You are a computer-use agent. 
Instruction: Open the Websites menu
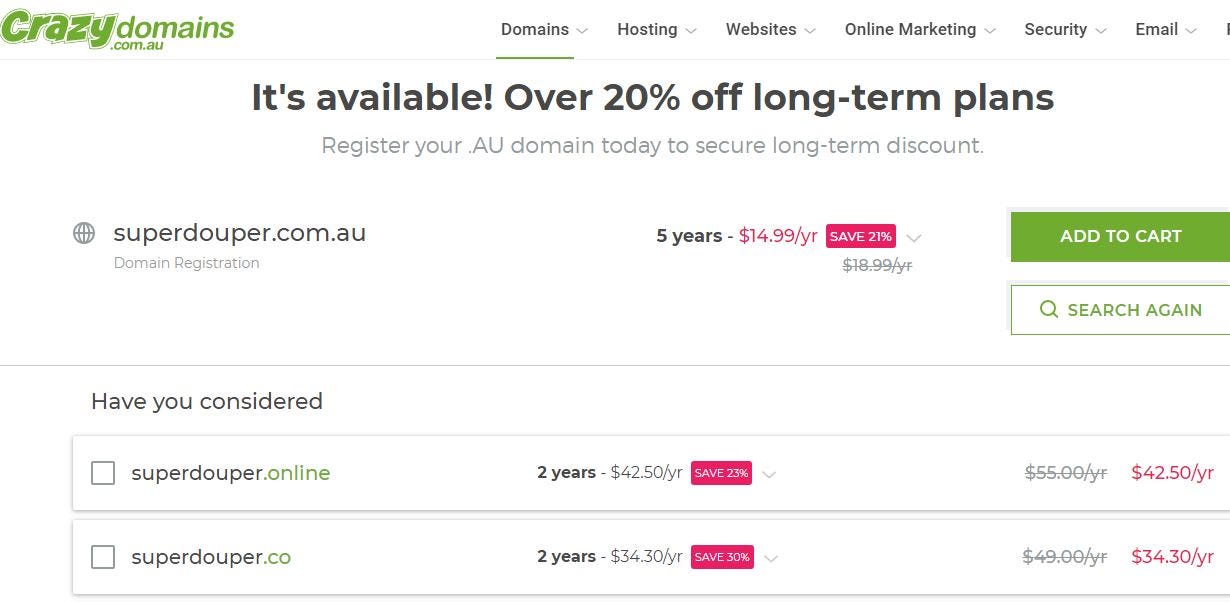tap(770, 30)
